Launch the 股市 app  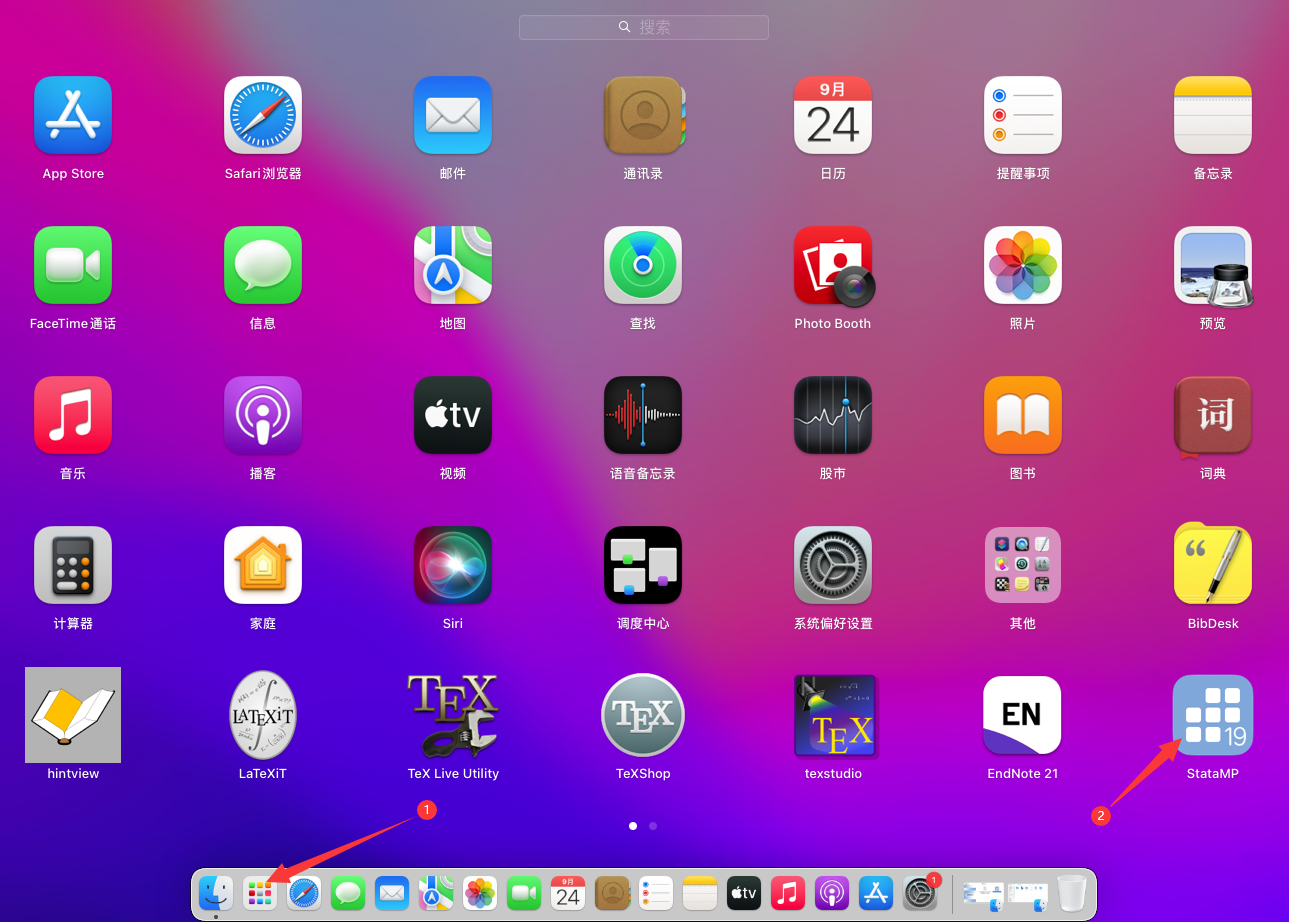833,415
